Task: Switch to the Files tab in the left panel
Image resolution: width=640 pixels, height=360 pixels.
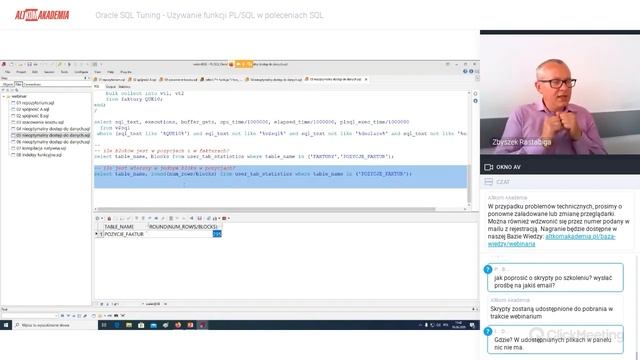Action: tap(18, 84)
